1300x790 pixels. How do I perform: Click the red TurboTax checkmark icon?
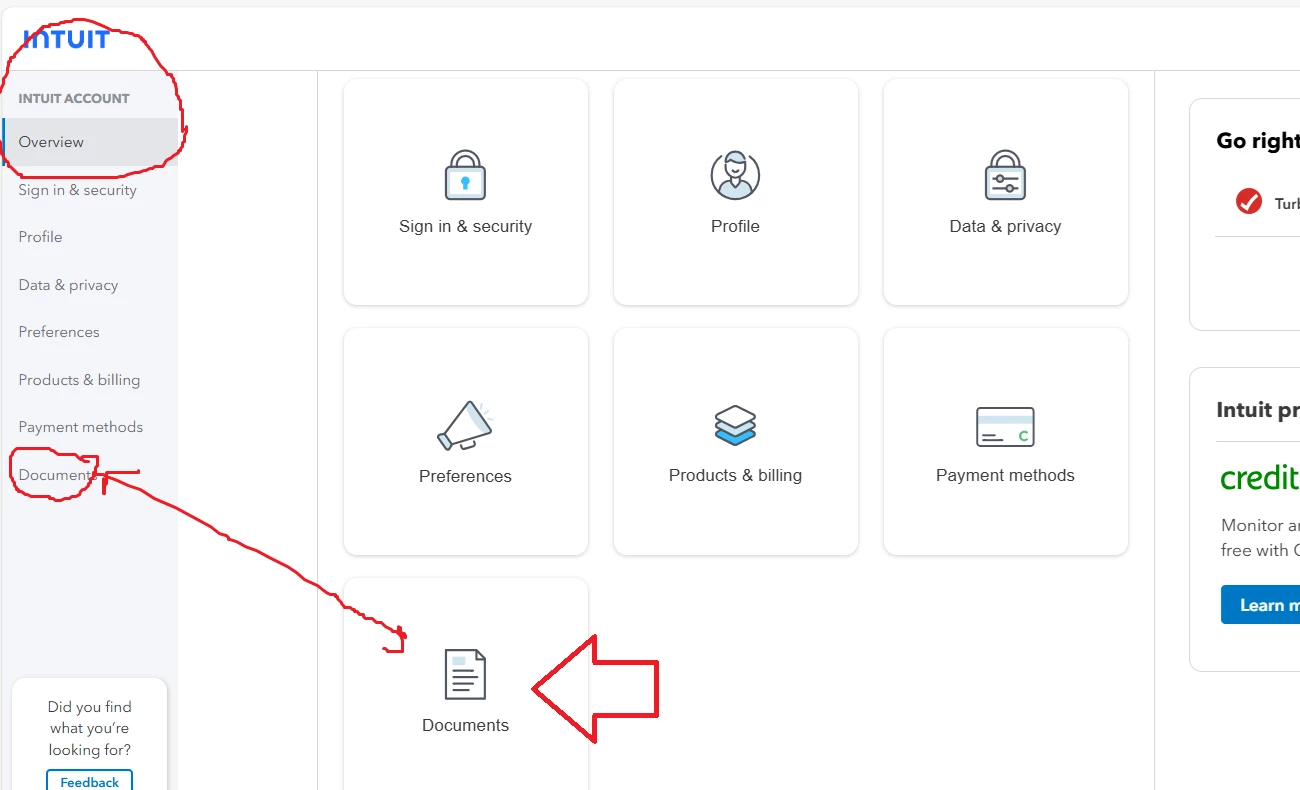1249,201
